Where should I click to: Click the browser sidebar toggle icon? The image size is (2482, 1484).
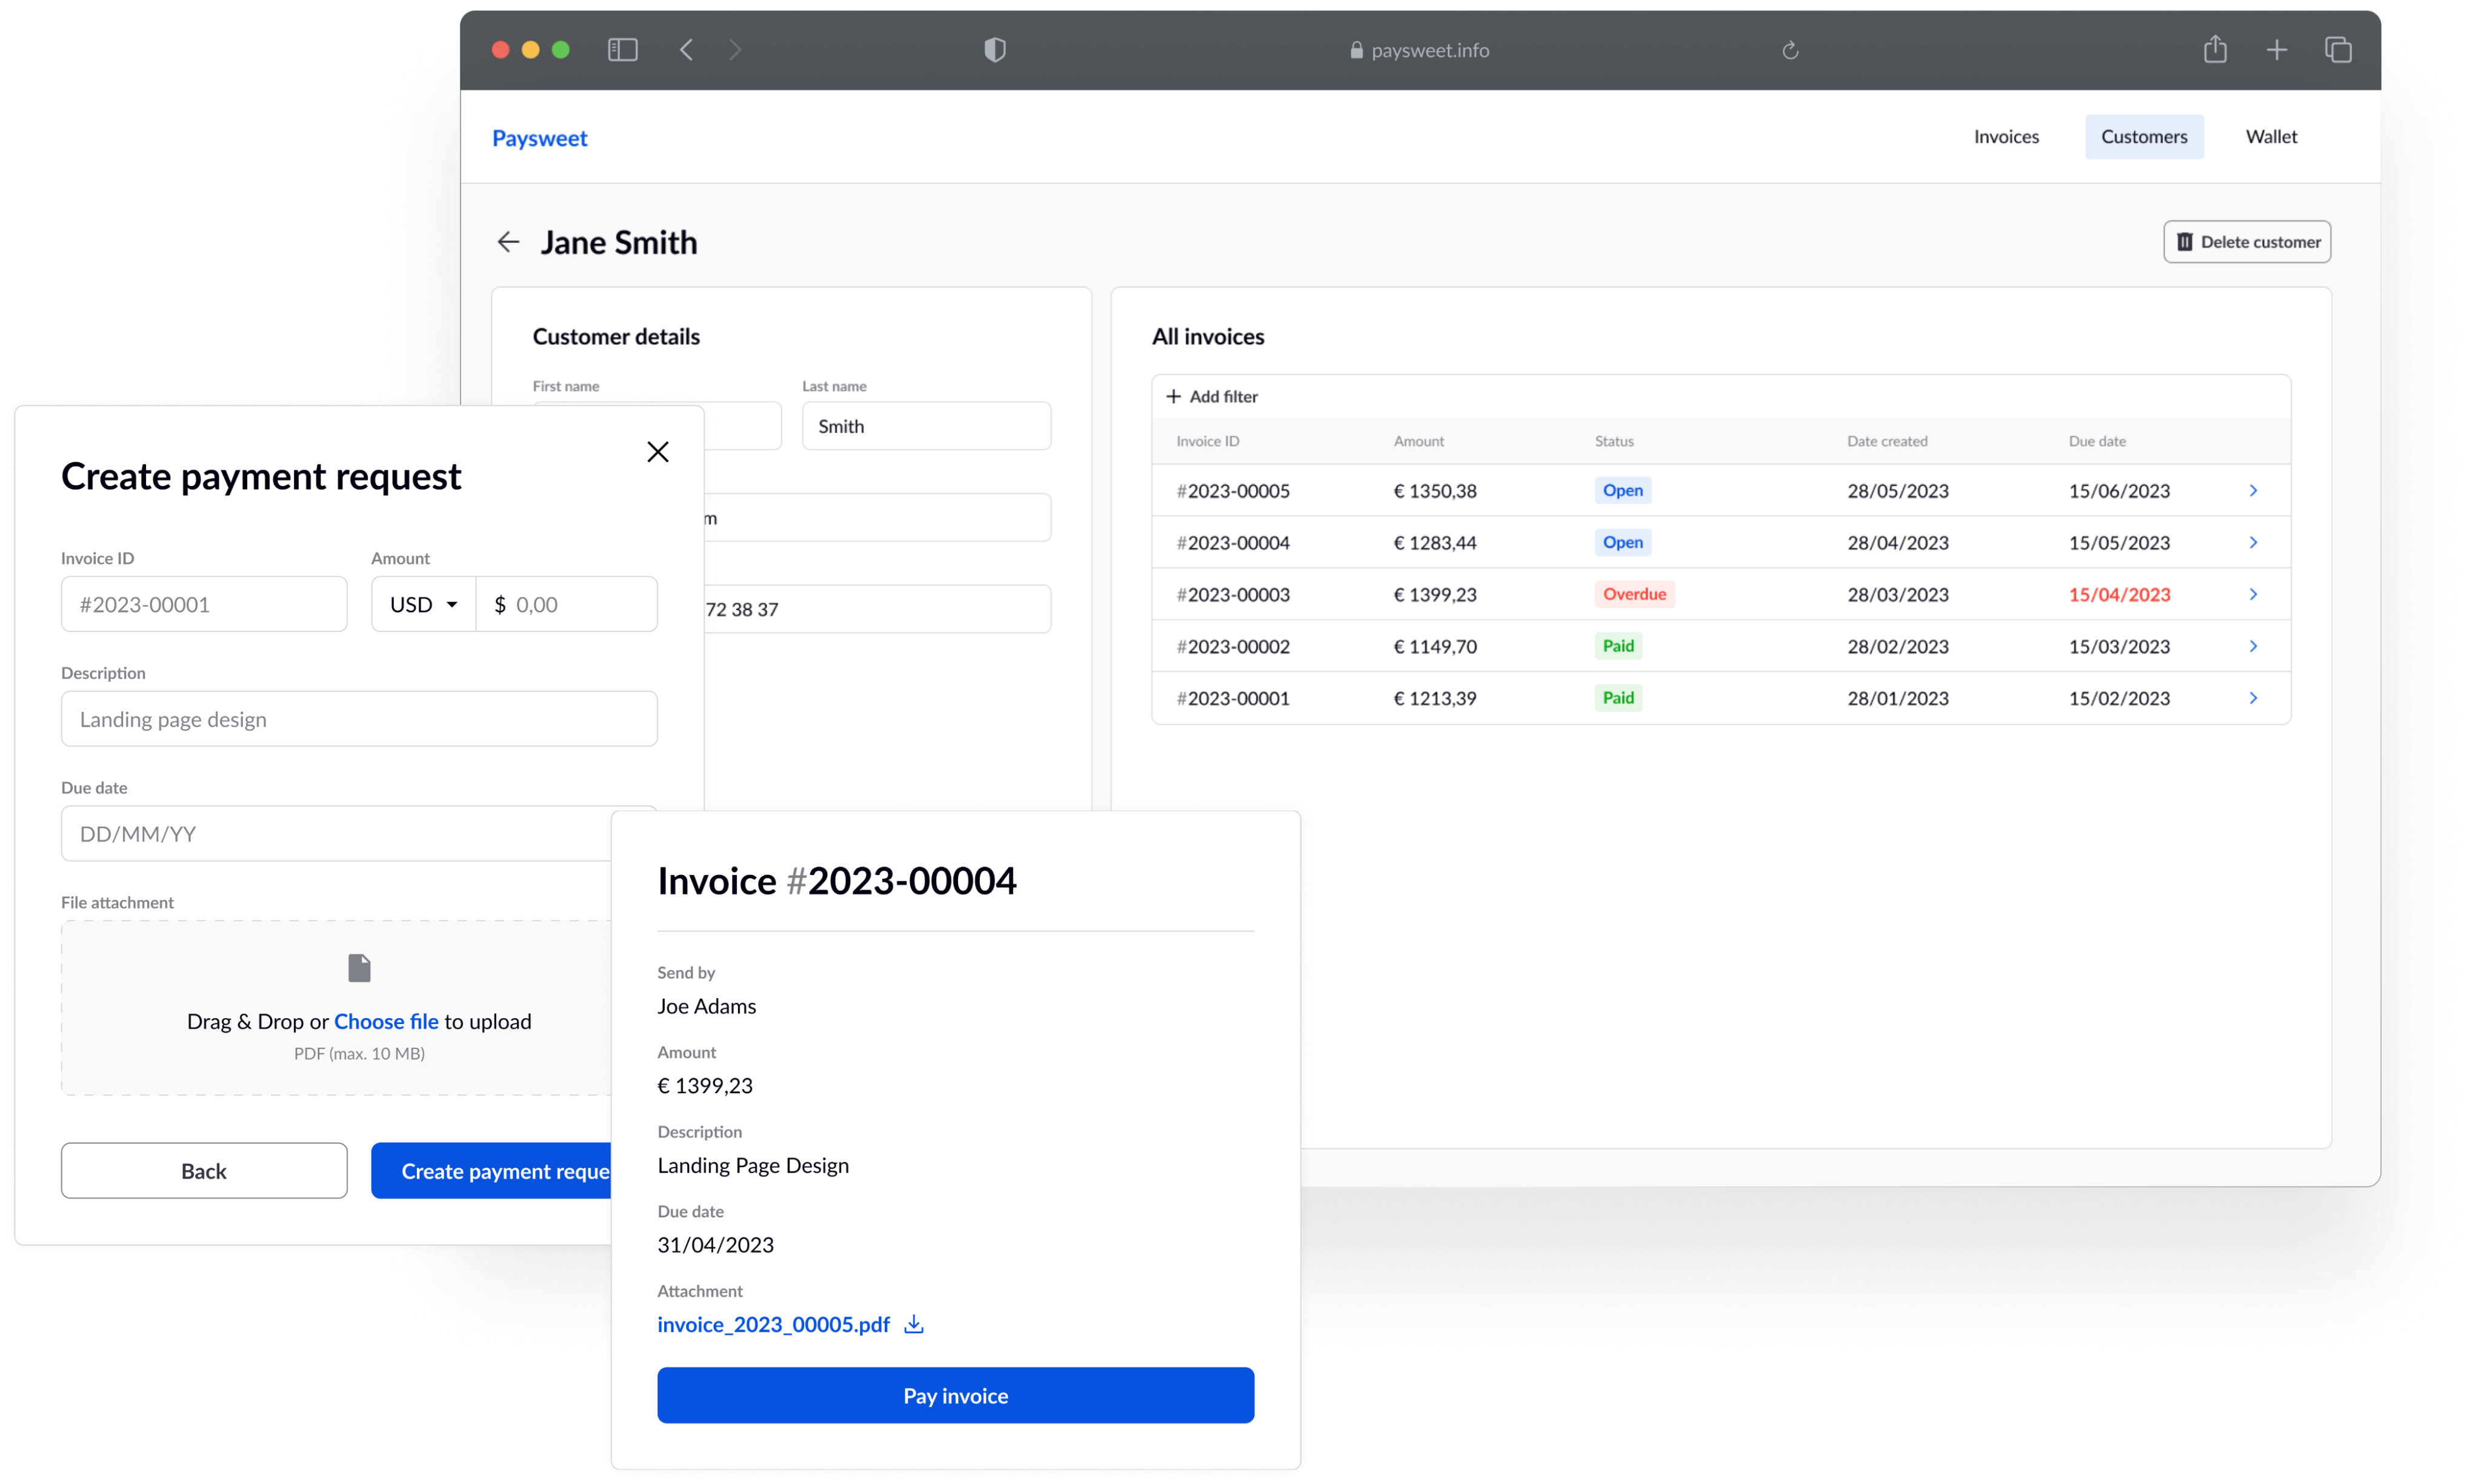pyautogui.click(x=622, y=50)
